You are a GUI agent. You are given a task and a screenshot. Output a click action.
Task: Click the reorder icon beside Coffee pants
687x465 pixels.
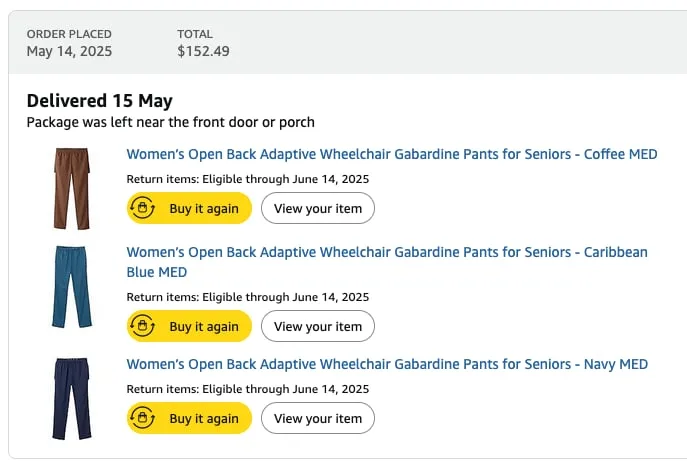tap(142, 208)
